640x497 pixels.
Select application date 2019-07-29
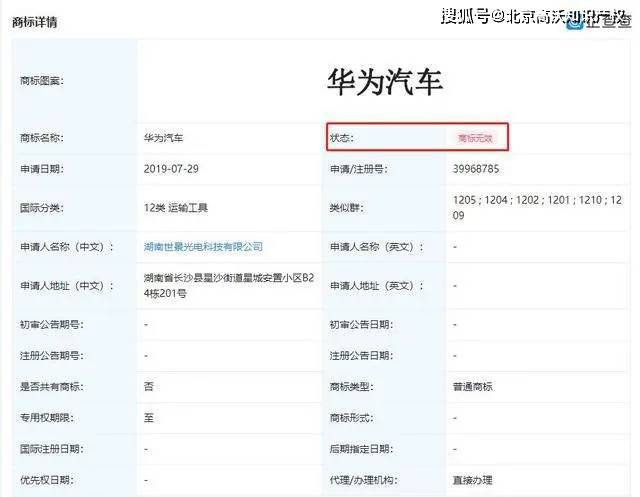(171, 169)
